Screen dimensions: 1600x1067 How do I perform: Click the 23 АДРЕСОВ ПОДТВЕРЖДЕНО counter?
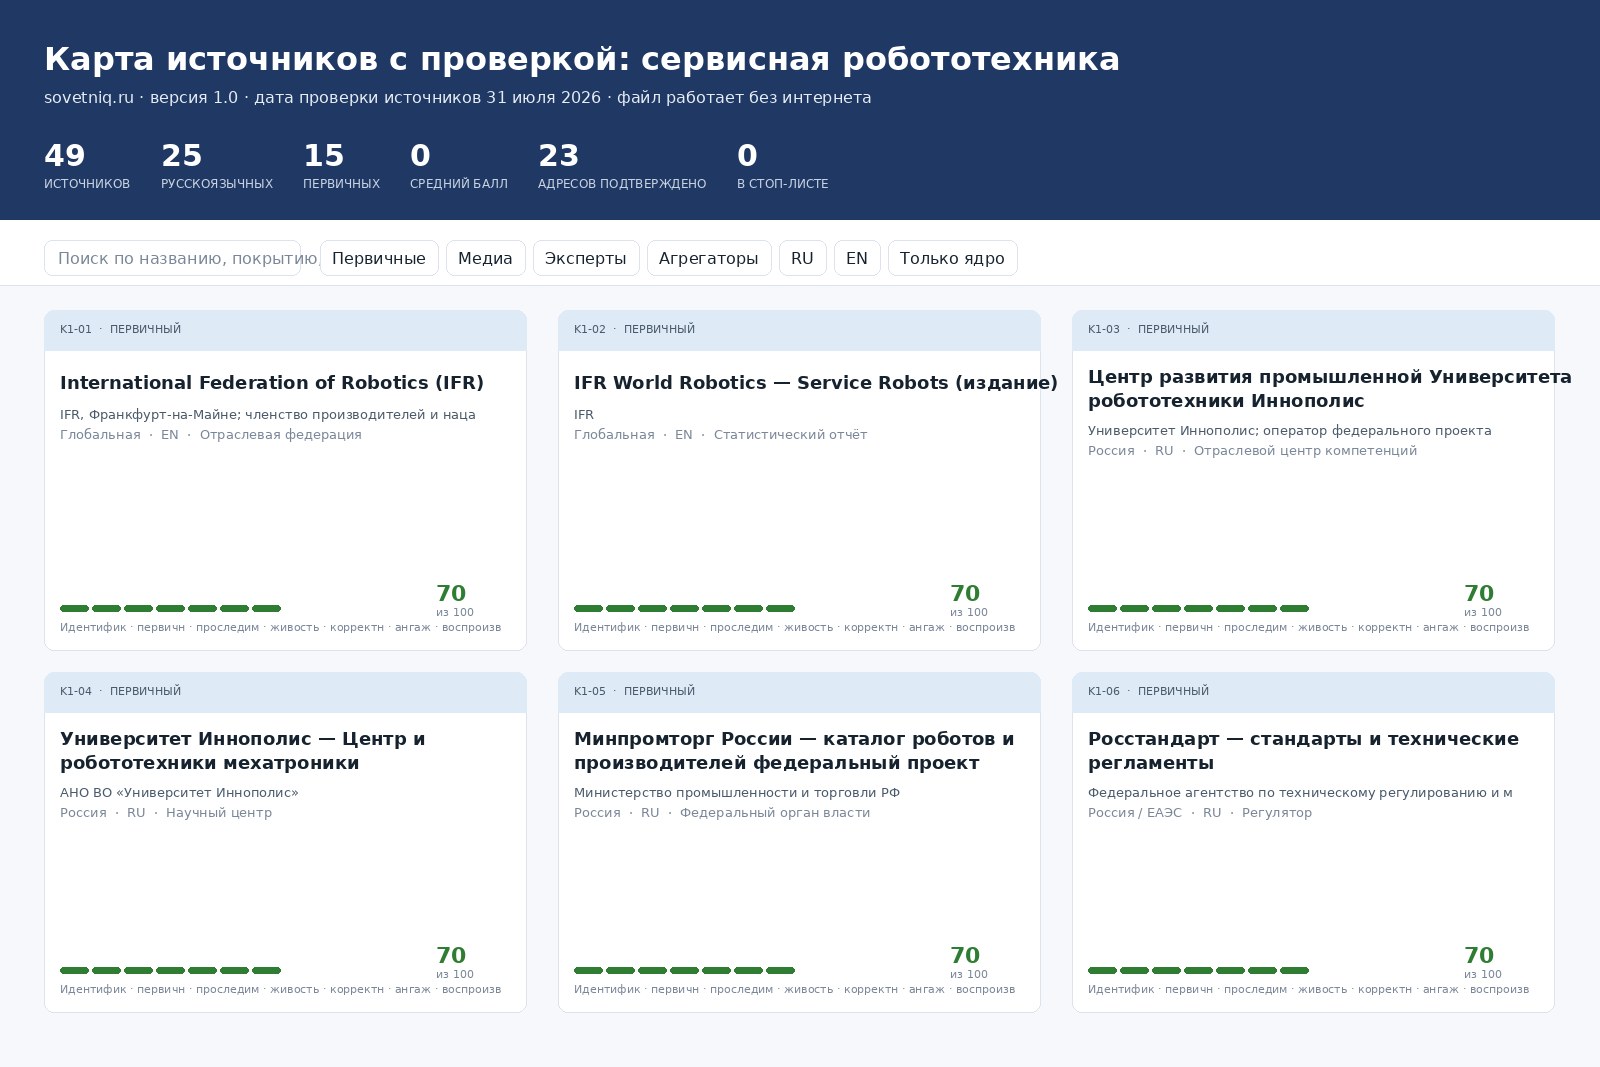pyautogui.click(x=622, y=166)
